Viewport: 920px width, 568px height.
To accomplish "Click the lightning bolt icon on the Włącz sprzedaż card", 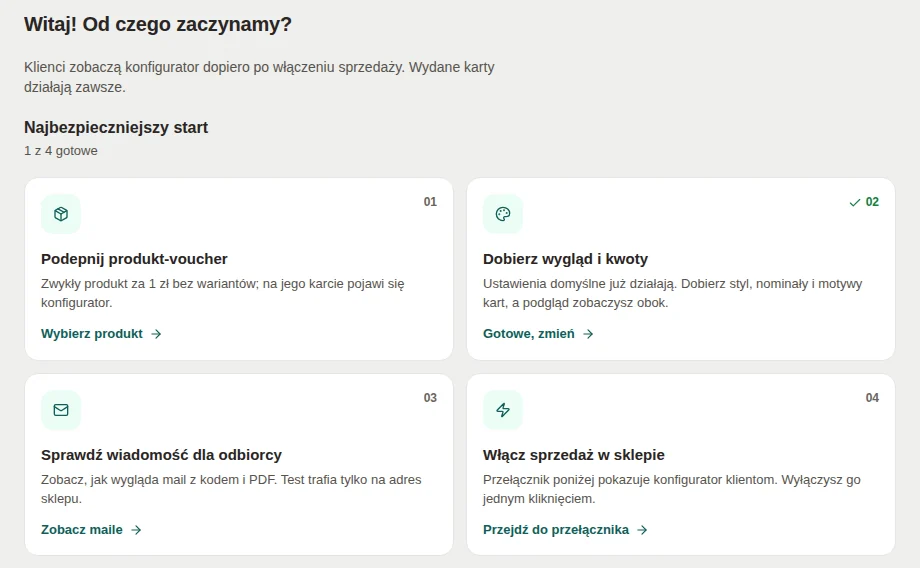I will [503, 410].
